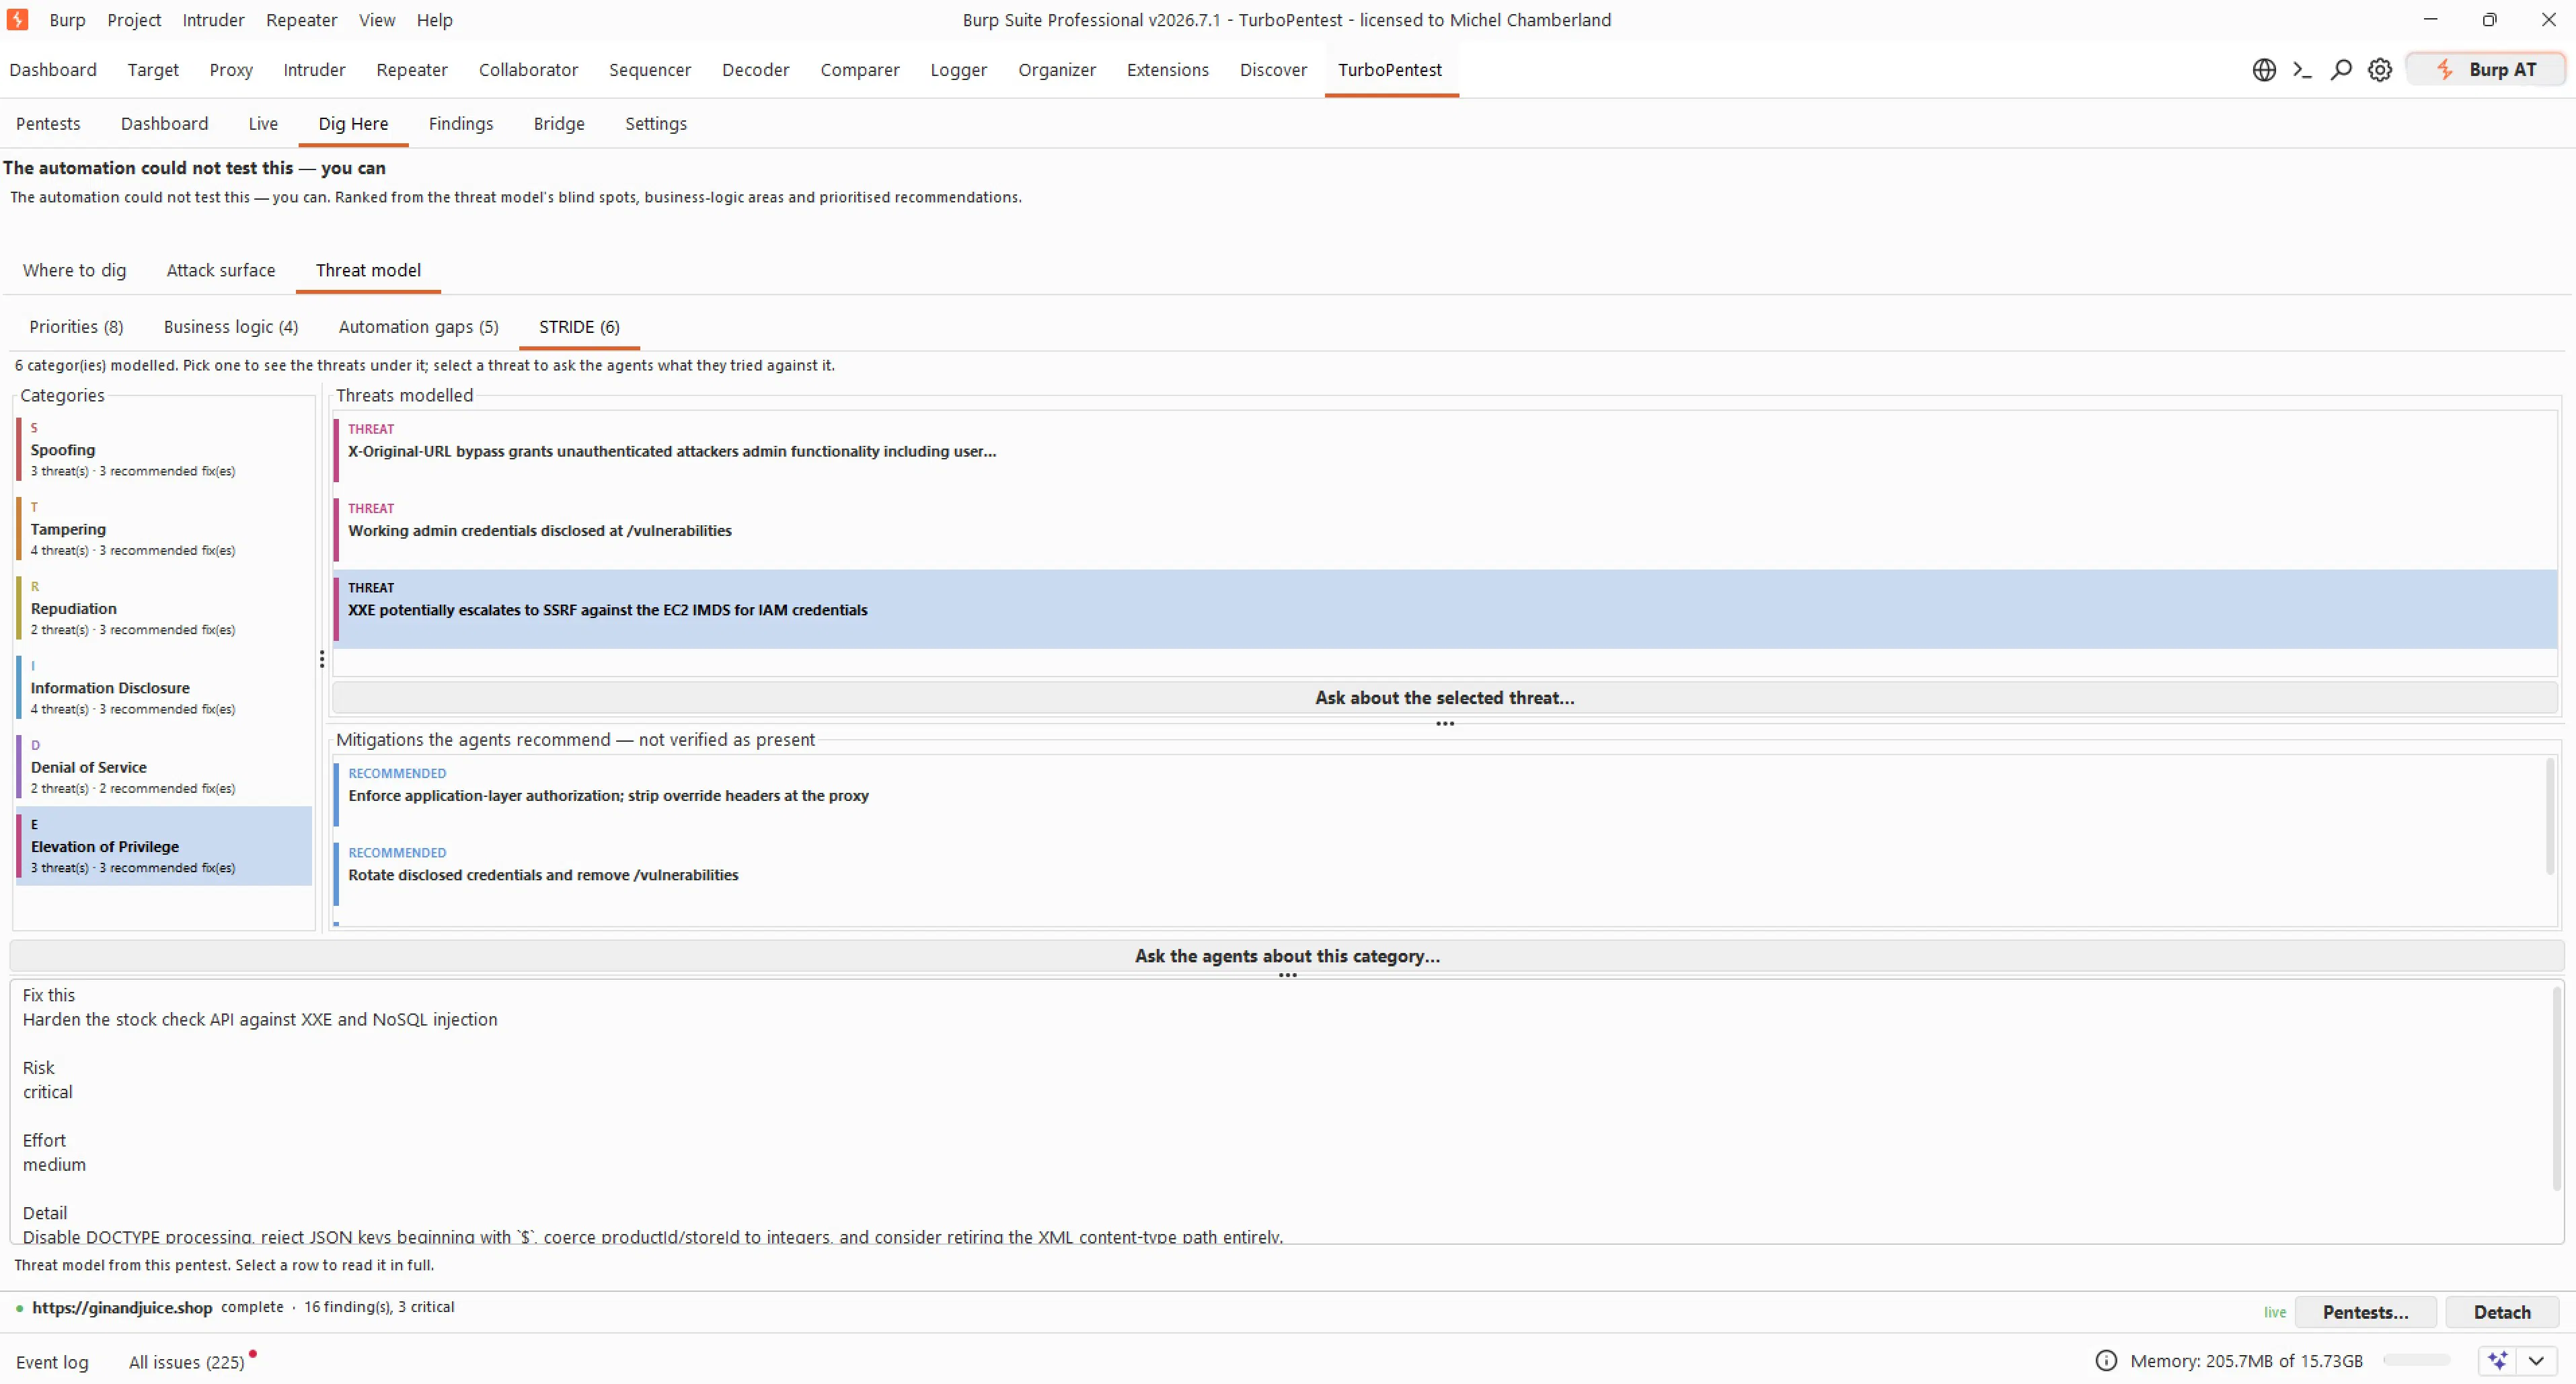Open the Intruder menu
This screenshot has width=2576, height=1384.
coord(213,20)
